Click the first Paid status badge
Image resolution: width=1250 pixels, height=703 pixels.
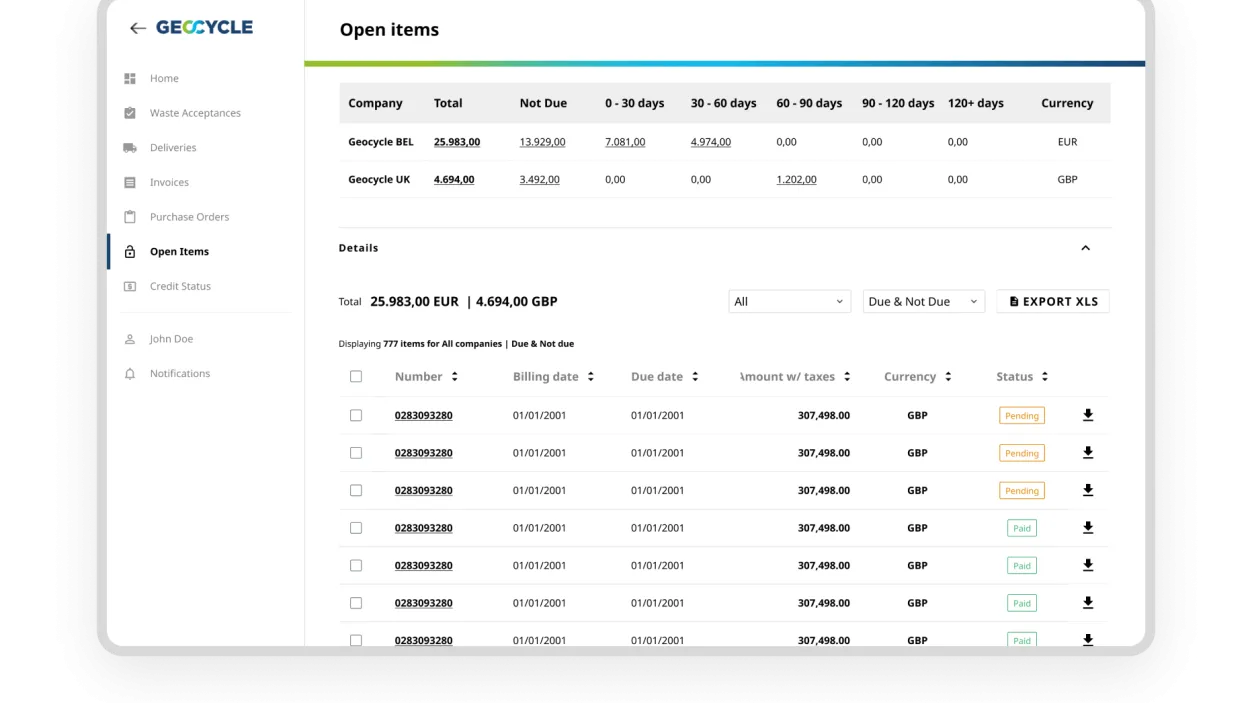(x=1021, y=528)
